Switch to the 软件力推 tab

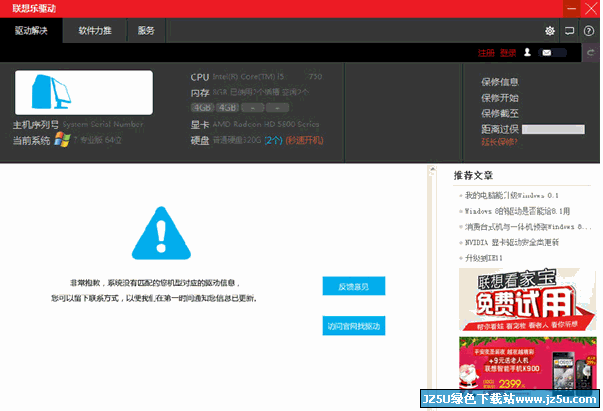pyautogui.click(x=95, y=30)
